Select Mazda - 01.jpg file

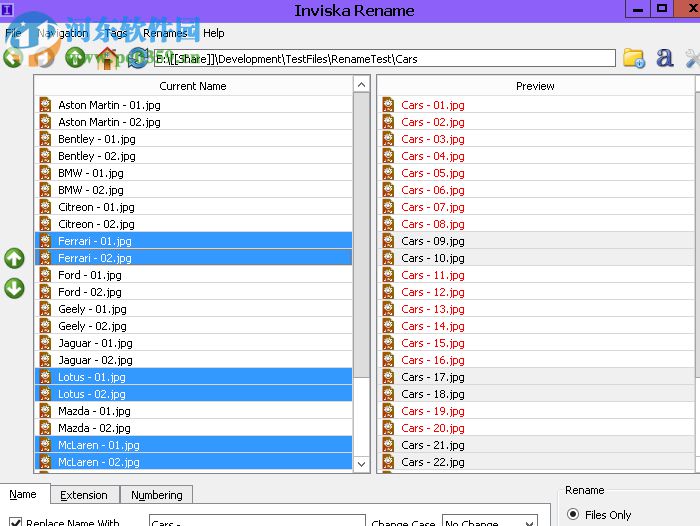click(193, 411)
